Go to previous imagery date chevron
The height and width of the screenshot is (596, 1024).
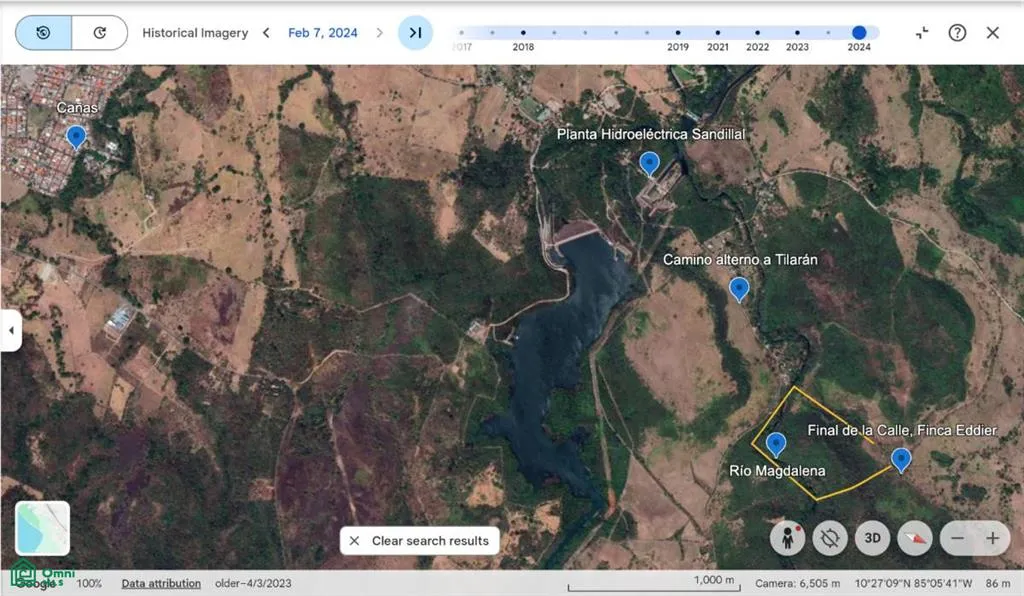[x=266, y=33]
